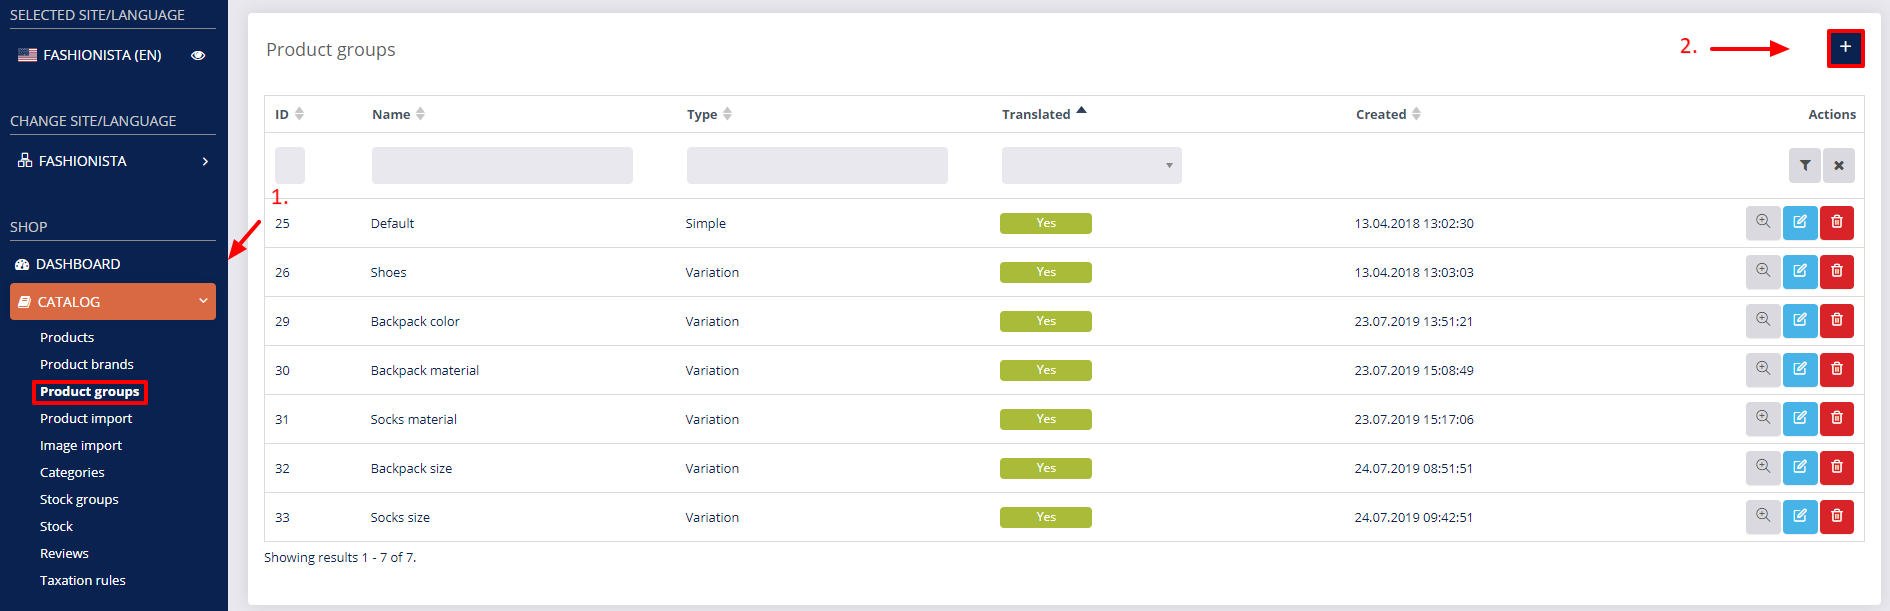Delete the Backpack material group
This screenshot has height=611, width=1890.
click(1837, 369)
